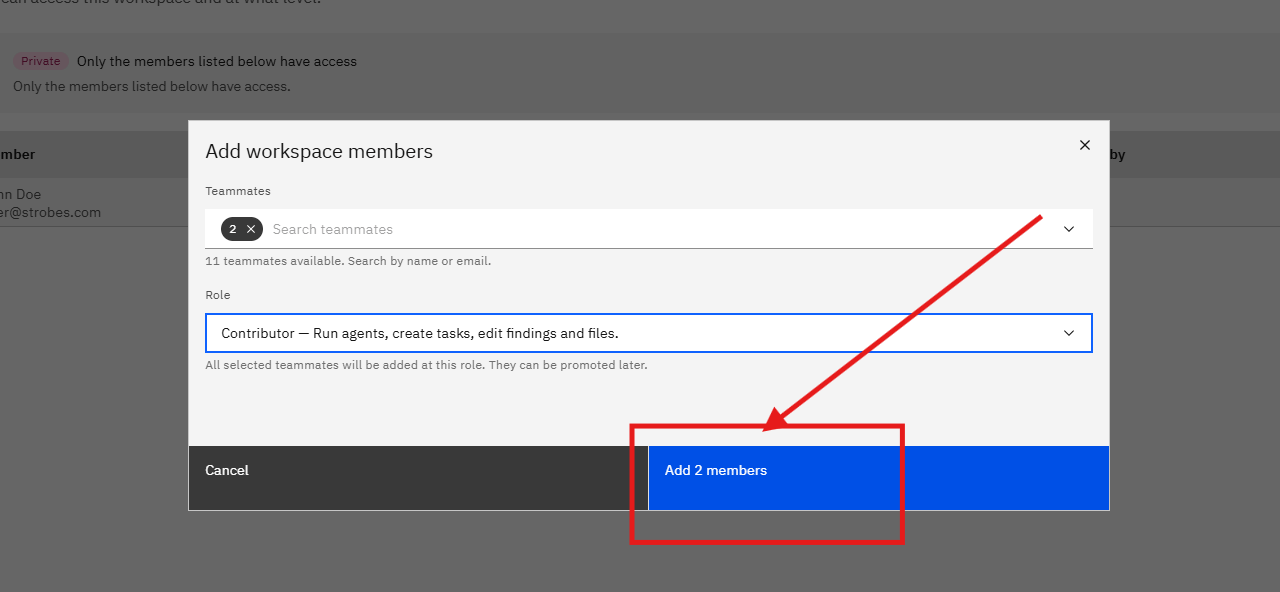The height and width of the screenshot is (592, 1280).
Task: Click the 'Add workspace members' dialog title
Action: (319, 152)
